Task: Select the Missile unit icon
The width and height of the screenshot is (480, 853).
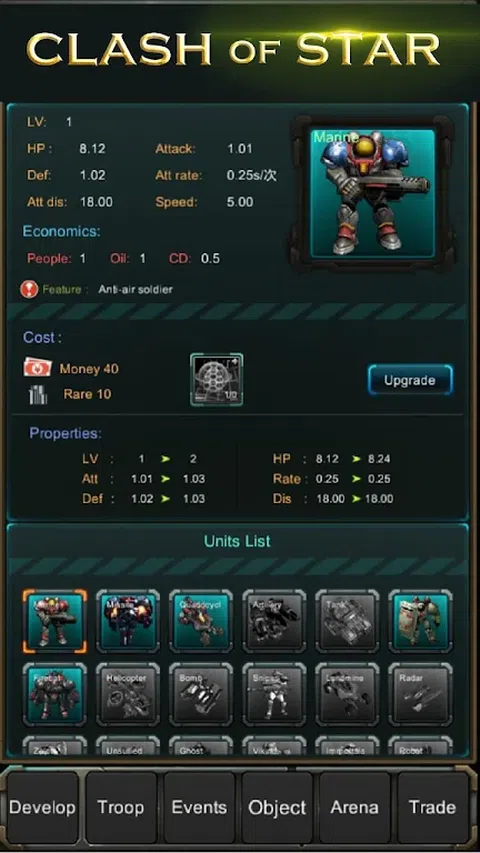Action: pyautogui.click(x=128, y=621)
